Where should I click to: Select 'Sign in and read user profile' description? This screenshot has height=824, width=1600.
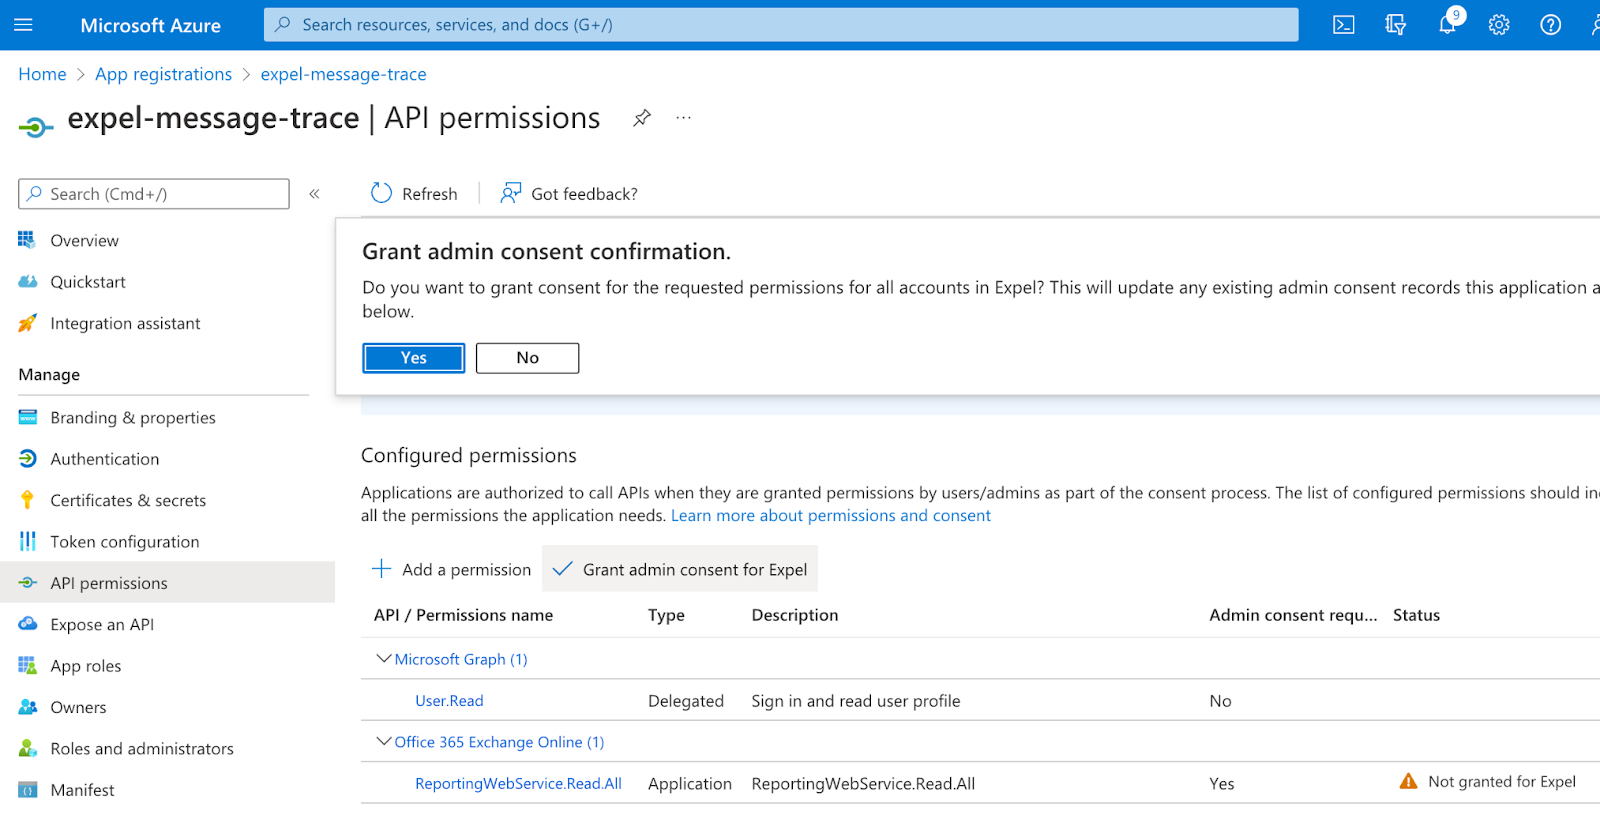[x=856, y=701]
